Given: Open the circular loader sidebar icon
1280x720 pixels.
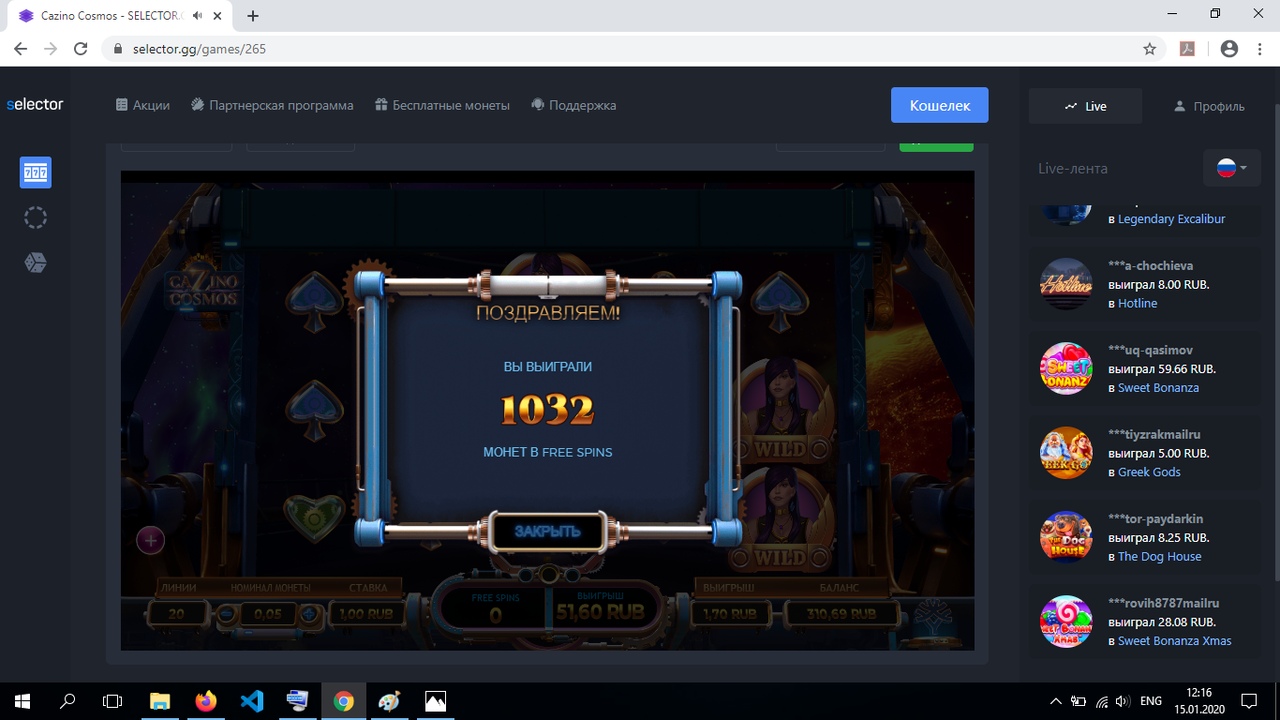Looking at the screenshot, I should [35, 217].
